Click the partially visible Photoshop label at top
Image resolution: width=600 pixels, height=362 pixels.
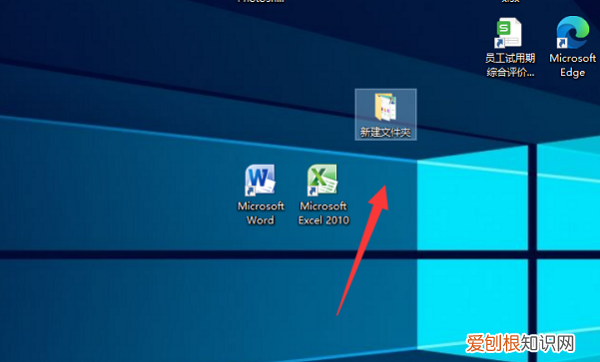point(261,1)
